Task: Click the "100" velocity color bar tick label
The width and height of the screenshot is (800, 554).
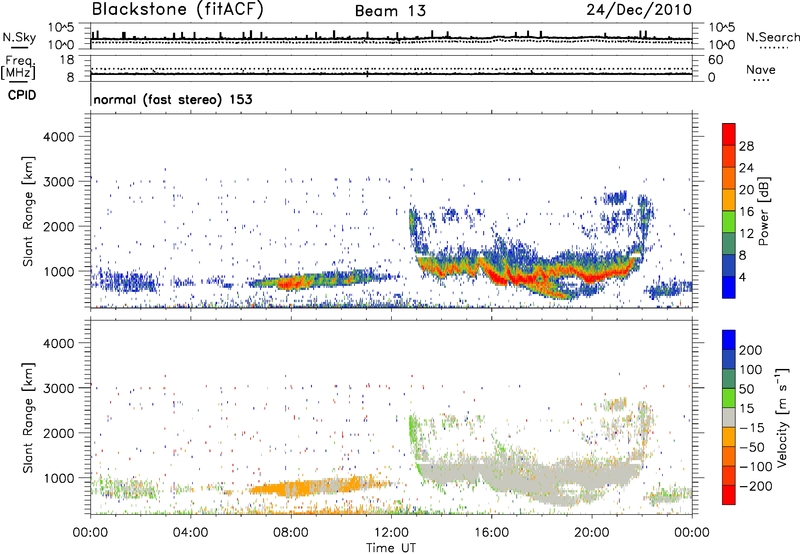Action: click(x=751, y=369)
